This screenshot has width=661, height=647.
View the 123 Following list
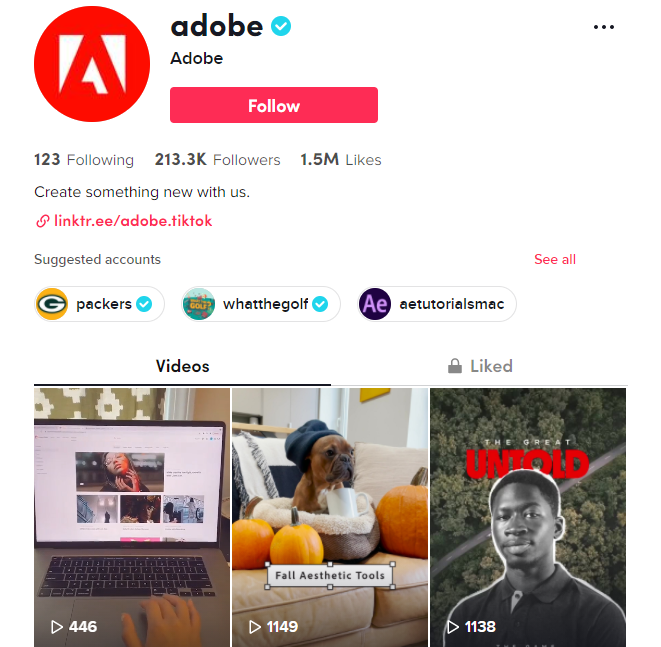coord(84,160)
